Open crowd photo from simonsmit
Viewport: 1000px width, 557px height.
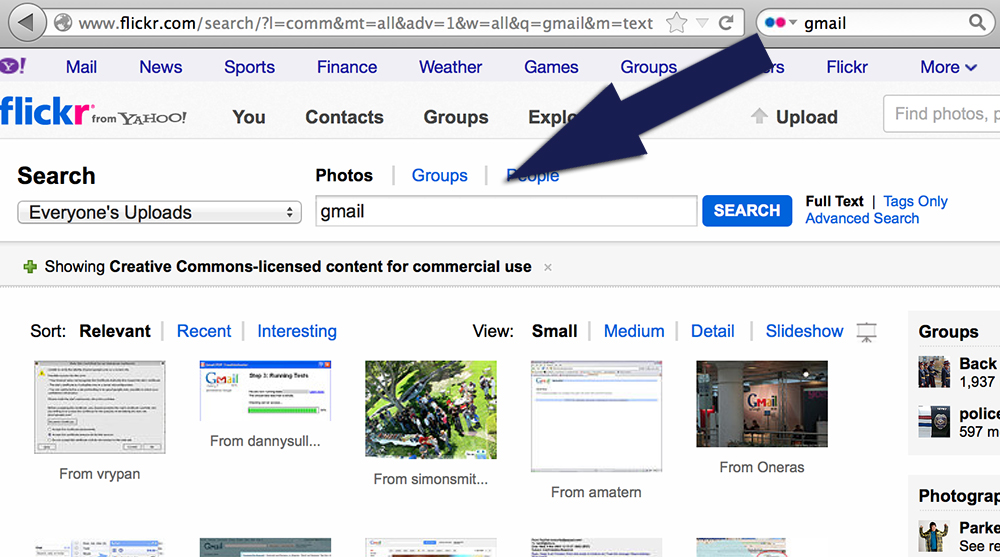click(x=431, y=410)
